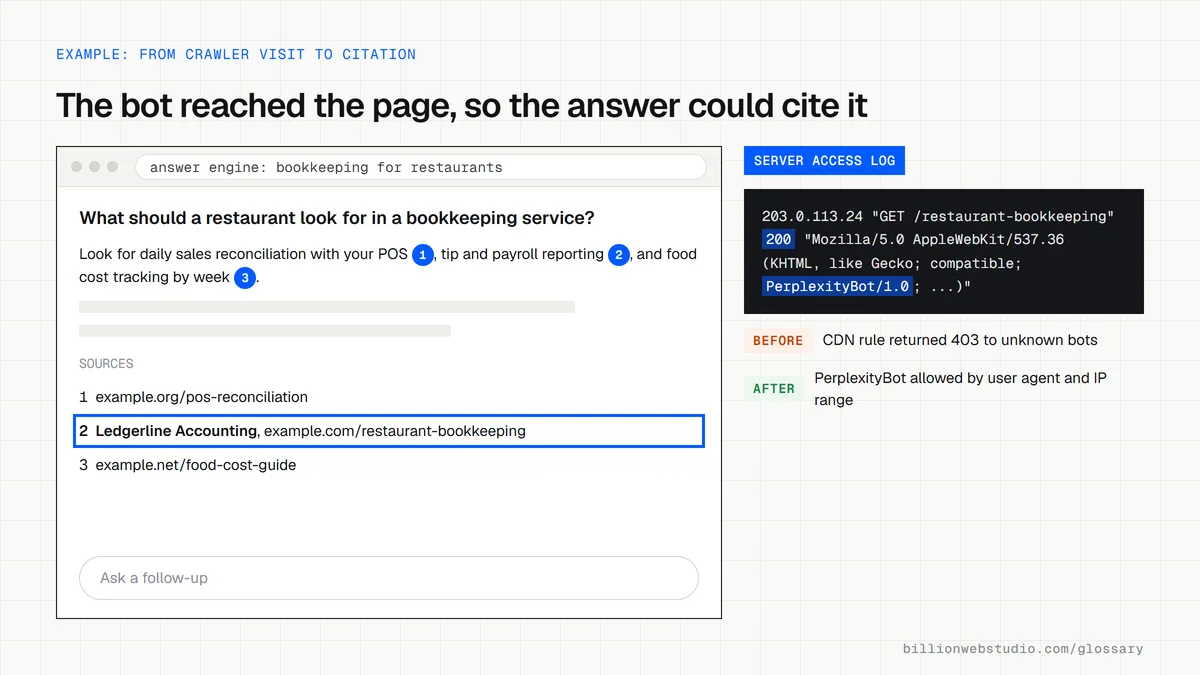Click the SOURCES heading
Viewport: 1200px width, 675px height.
click(106, 364)
